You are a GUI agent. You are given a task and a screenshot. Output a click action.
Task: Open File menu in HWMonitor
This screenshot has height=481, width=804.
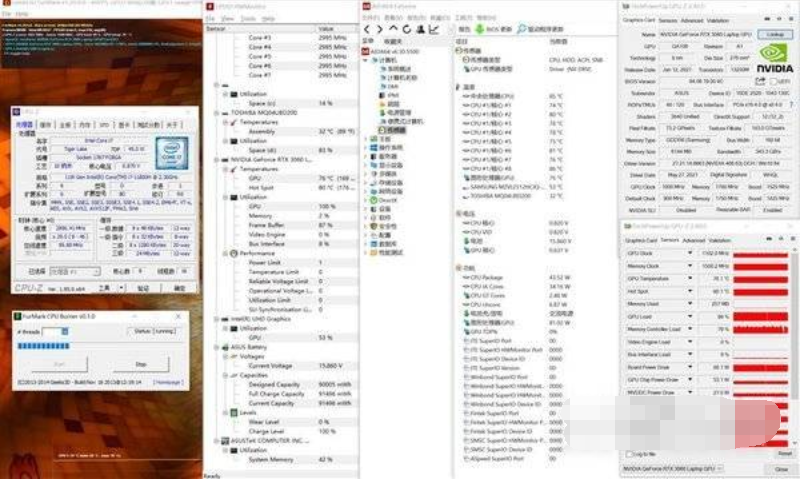[210, 18]
